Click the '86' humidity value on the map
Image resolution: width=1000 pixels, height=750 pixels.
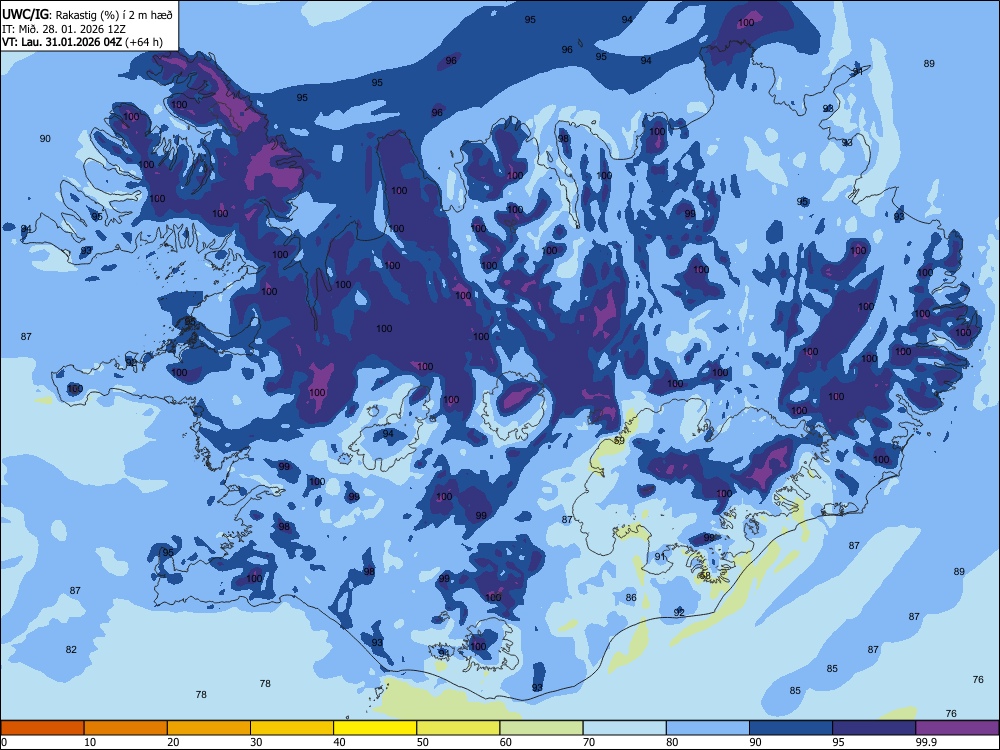tap(631, 598)
